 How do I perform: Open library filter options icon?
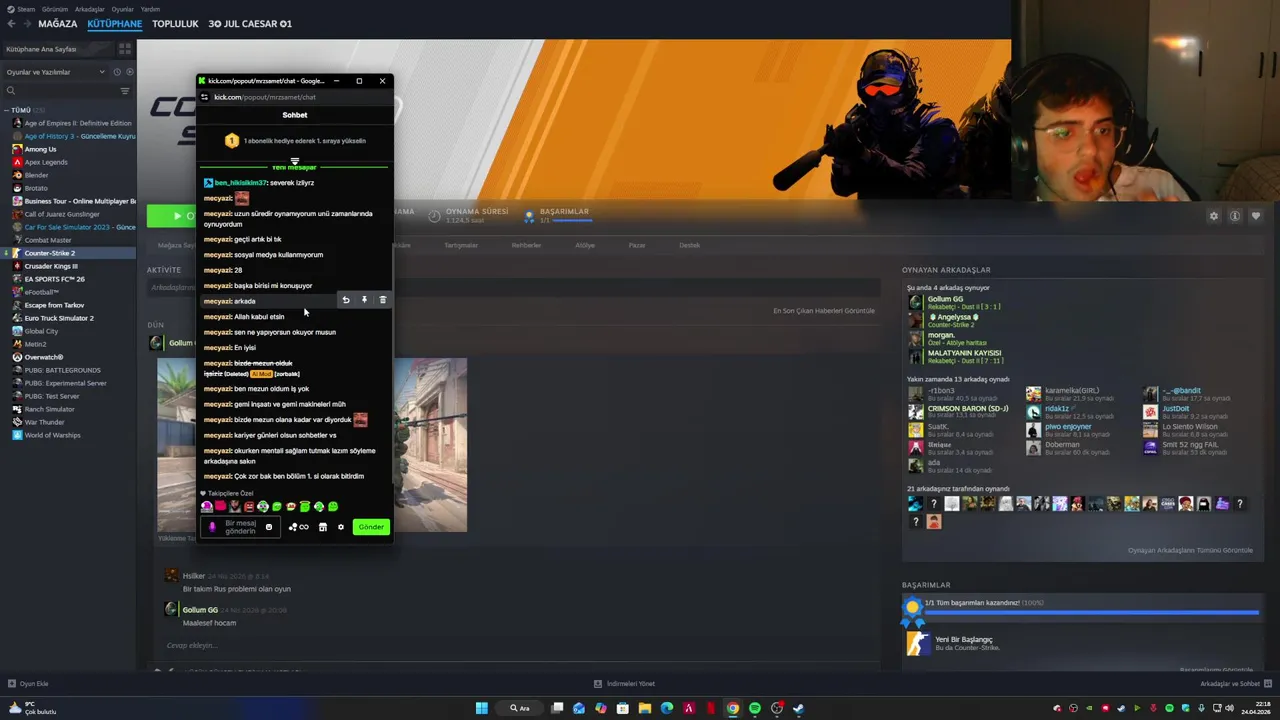pyautogui.click(x=125, y=91)
